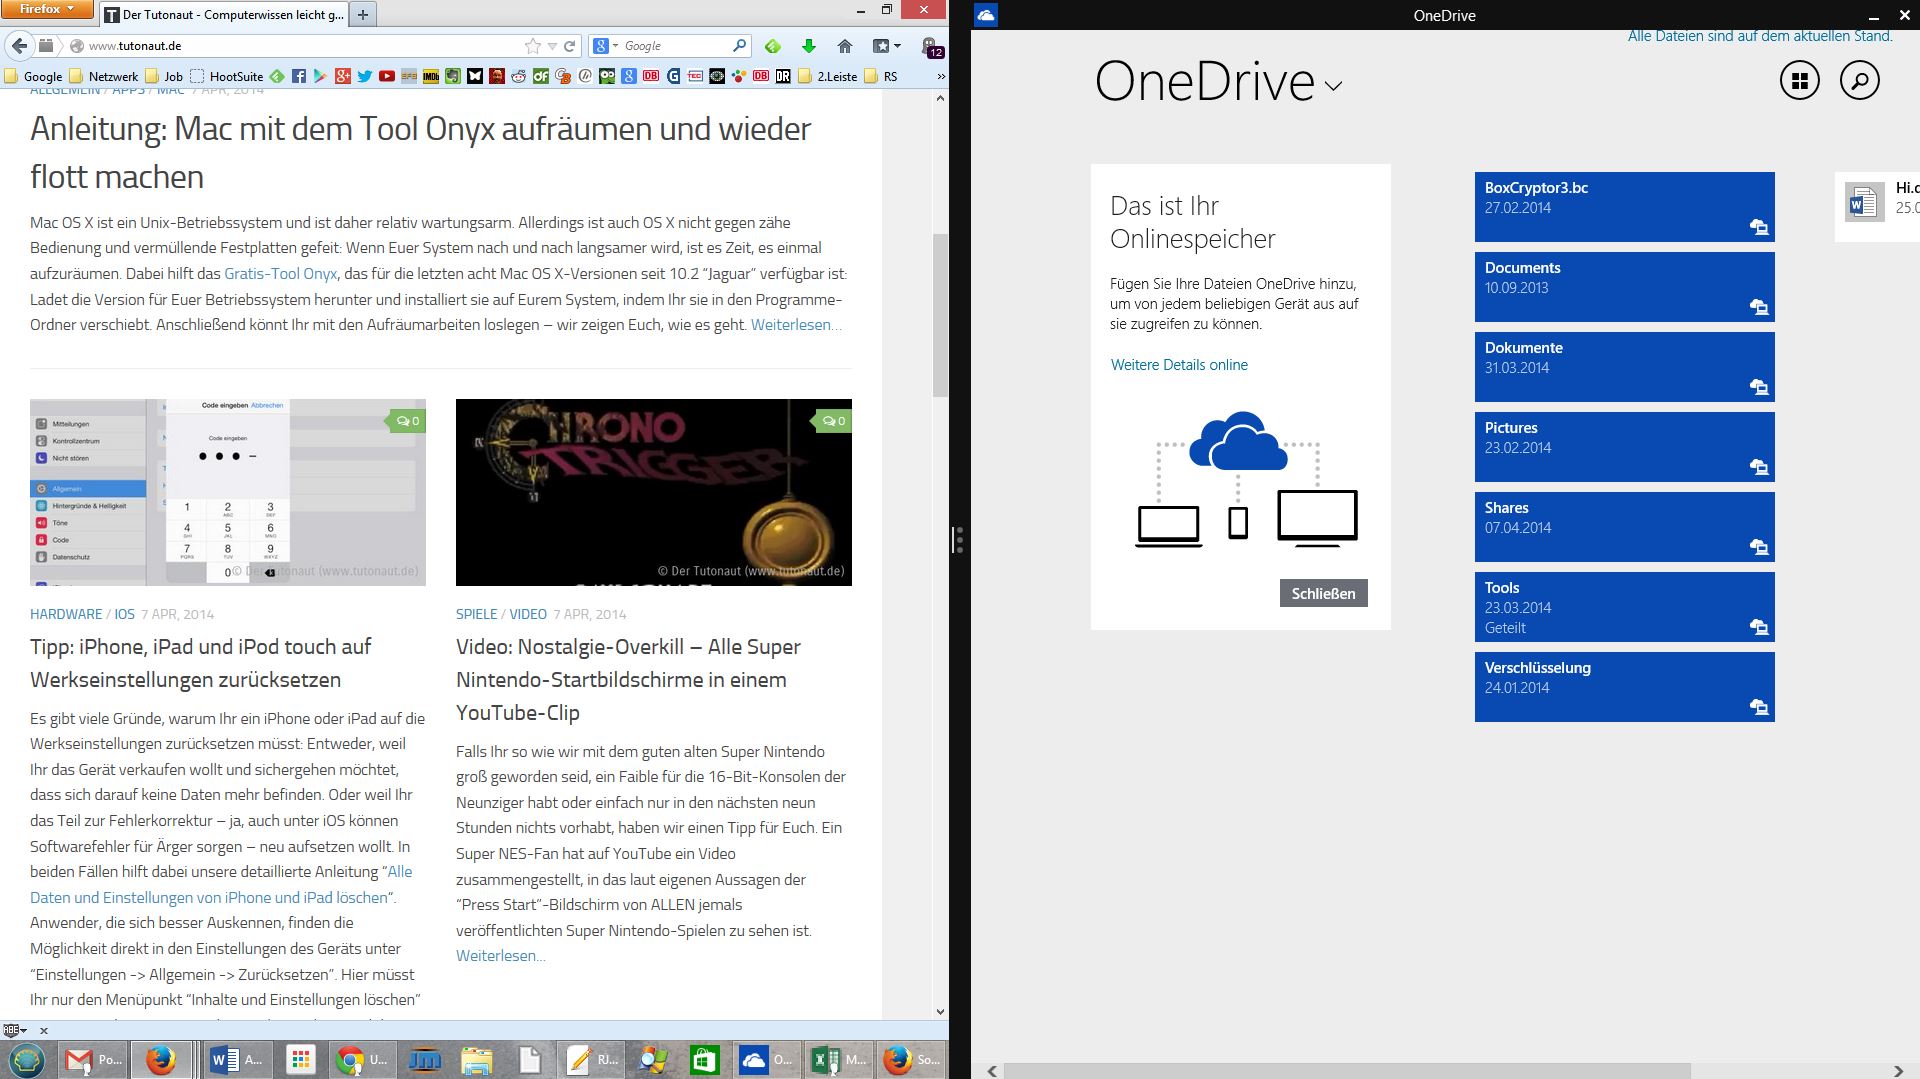Viewport: 1920px width, 1079px height.
Task: Open the YouTube bookmark icon
Action: (x=387, y=76)
